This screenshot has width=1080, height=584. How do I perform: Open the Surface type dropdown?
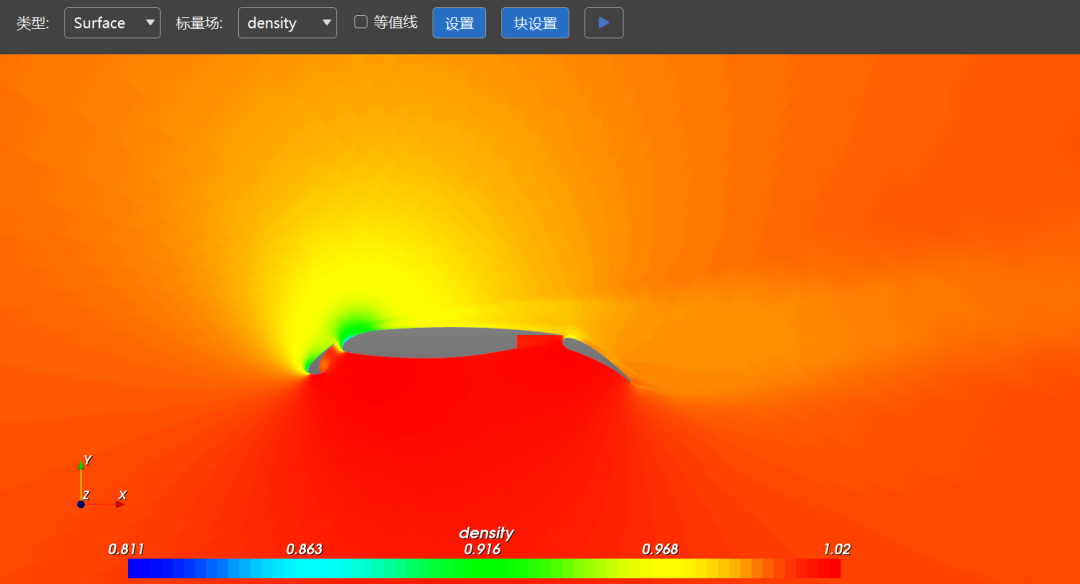pyautogui.click(x=112, y=23)
